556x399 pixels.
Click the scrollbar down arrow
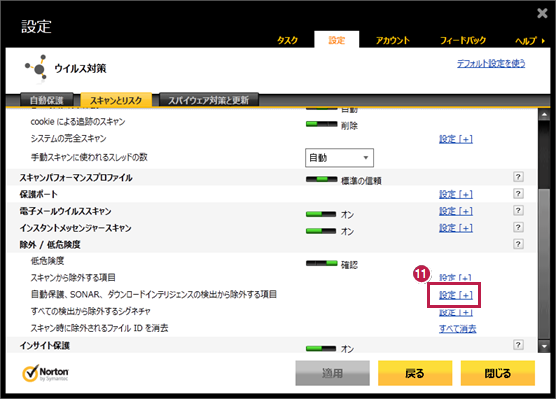(544, 346)
